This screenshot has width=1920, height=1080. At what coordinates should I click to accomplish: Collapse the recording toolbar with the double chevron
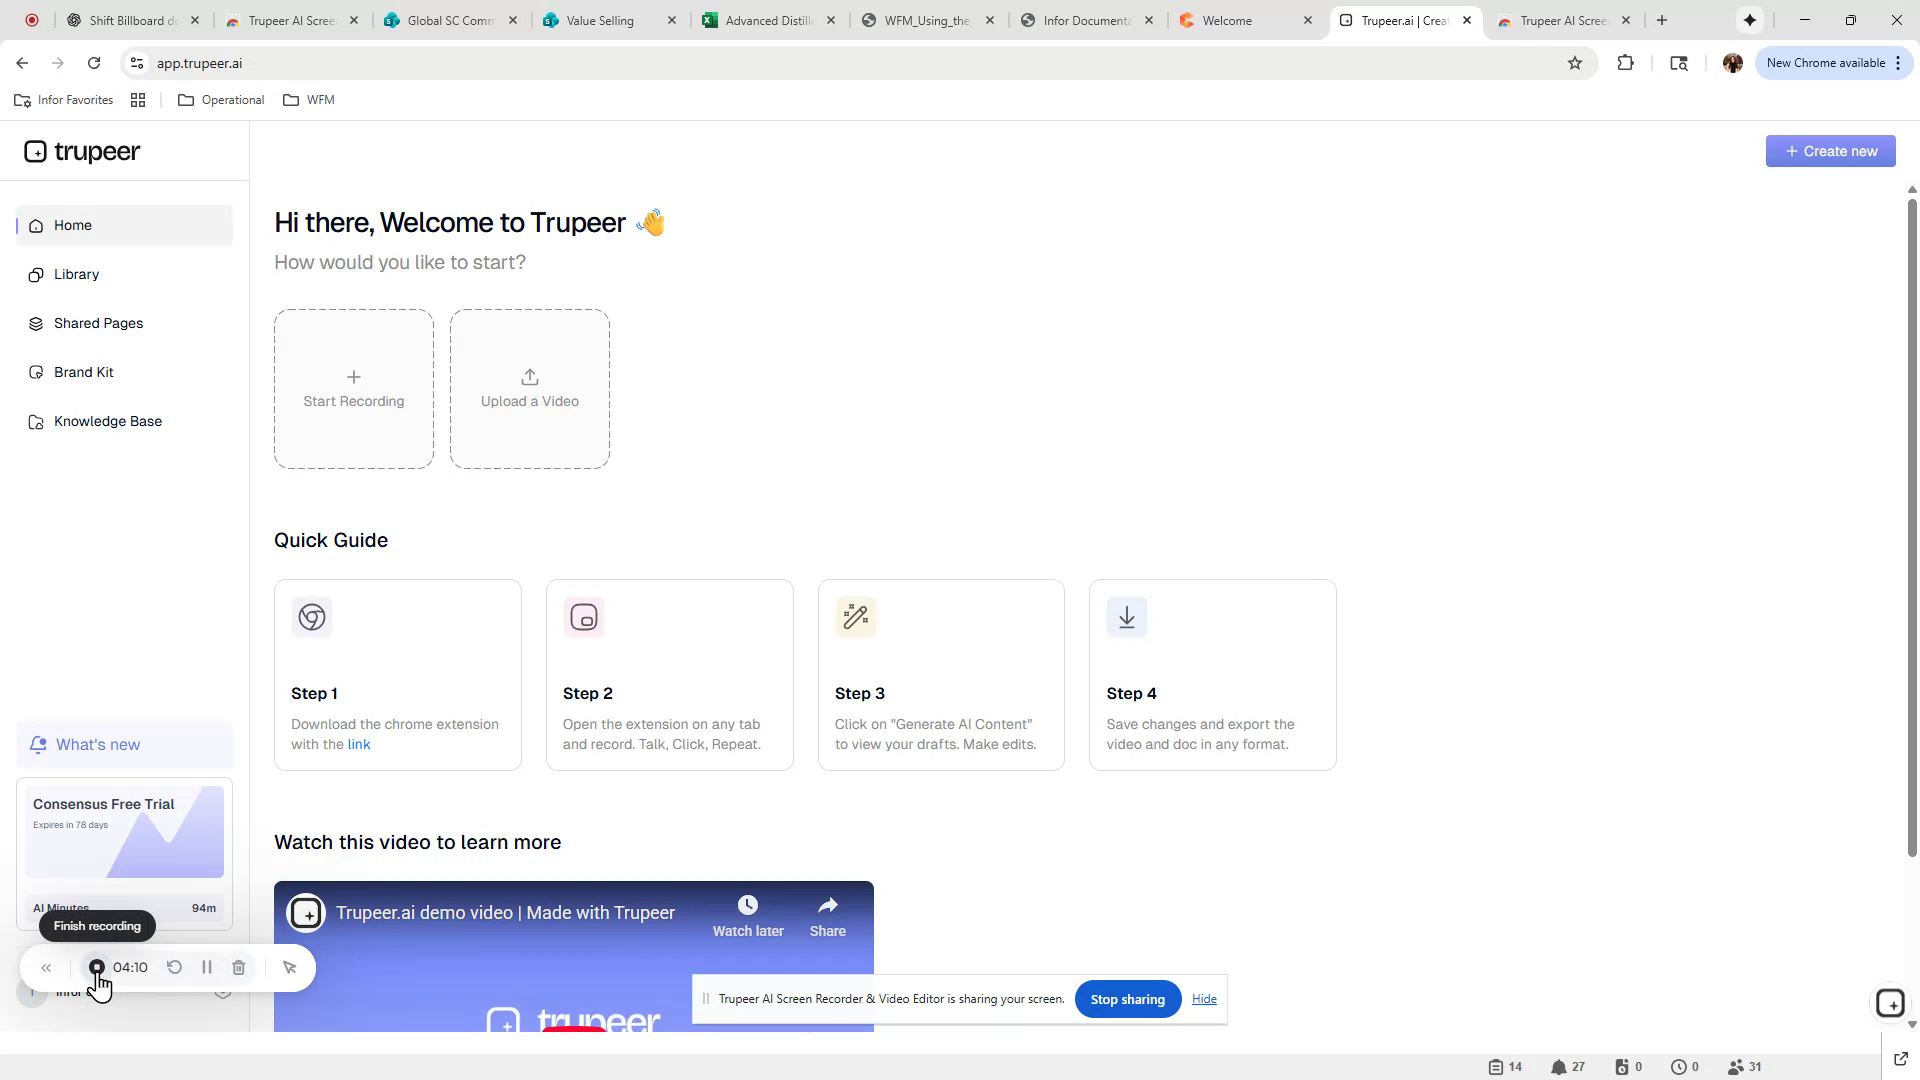tap(46, 967)
